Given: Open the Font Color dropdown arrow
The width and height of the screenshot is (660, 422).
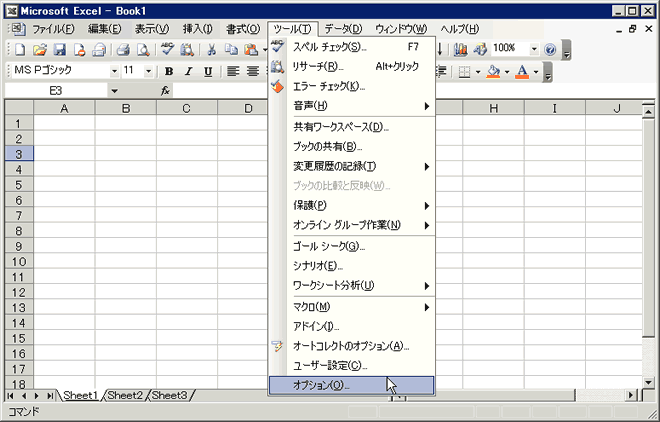Looking at the screenshot, I should [x=536, y=72].
